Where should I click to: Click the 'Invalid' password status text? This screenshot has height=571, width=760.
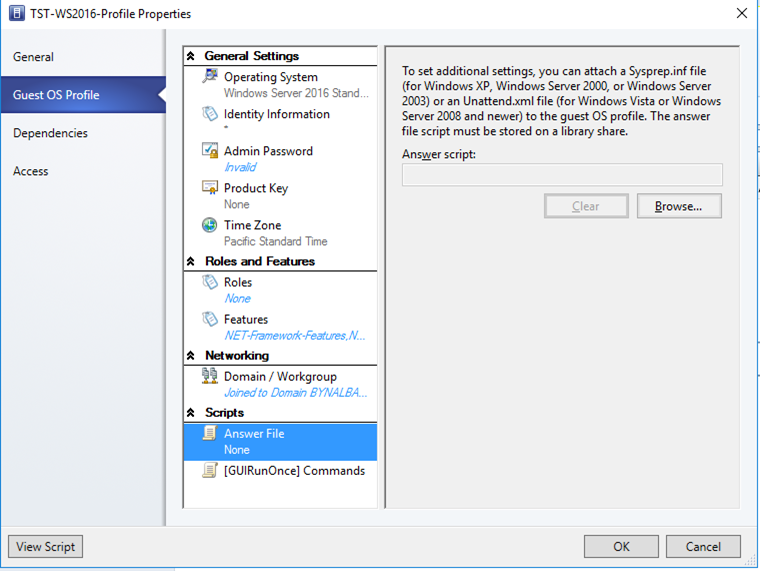coord(240,167)
